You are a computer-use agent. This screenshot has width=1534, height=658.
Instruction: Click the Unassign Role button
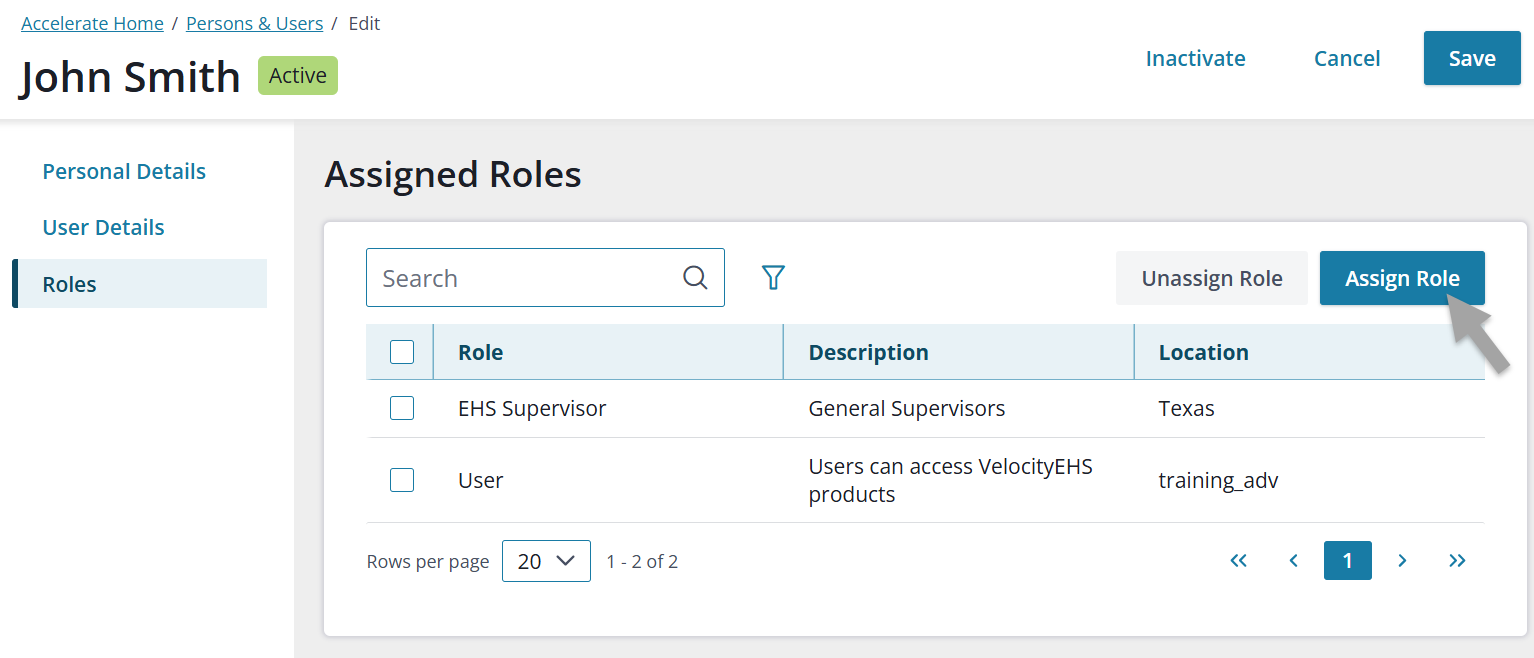pos(1211,278)
